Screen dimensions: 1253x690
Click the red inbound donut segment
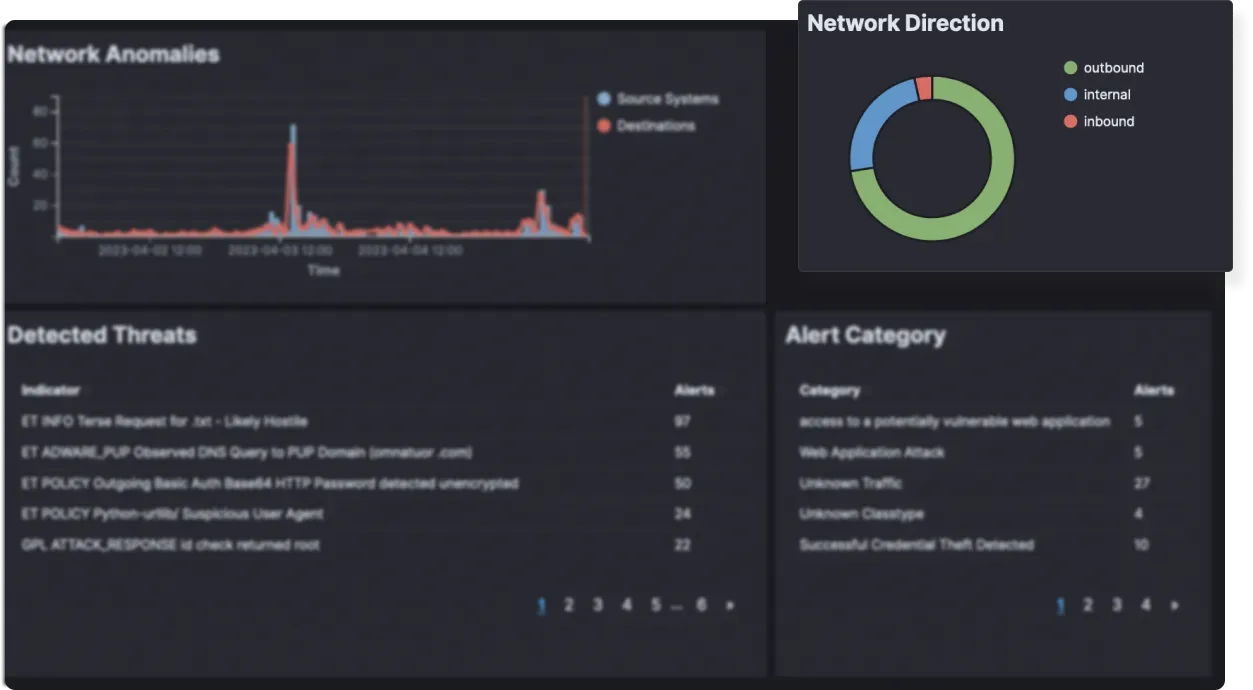(925, 88)
